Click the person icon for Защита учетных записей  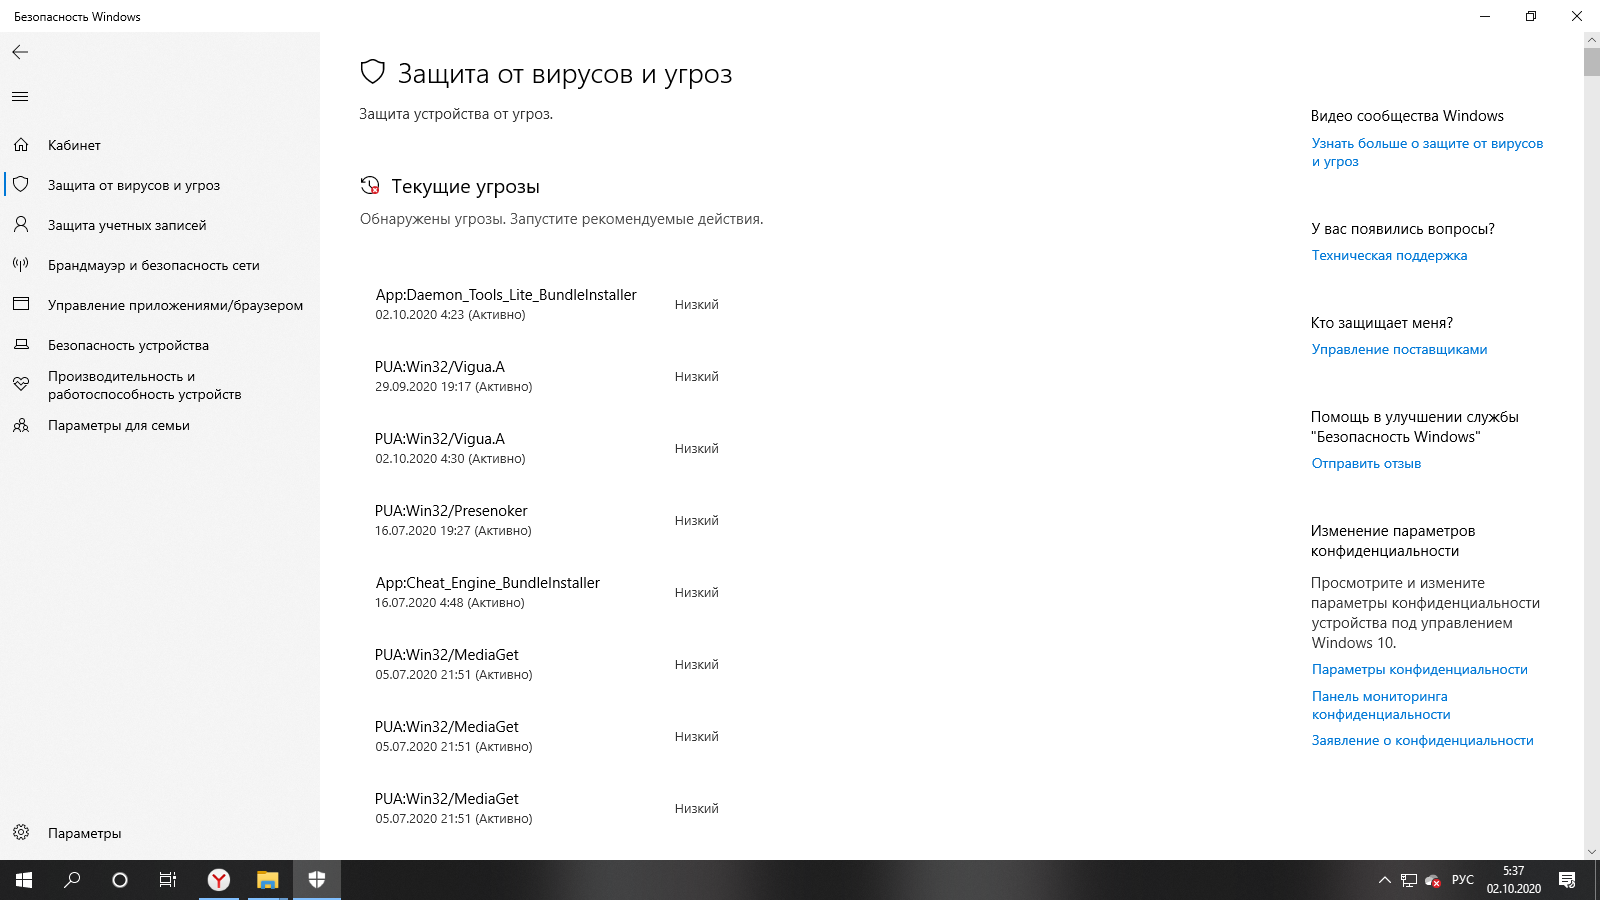coord(21,225)
